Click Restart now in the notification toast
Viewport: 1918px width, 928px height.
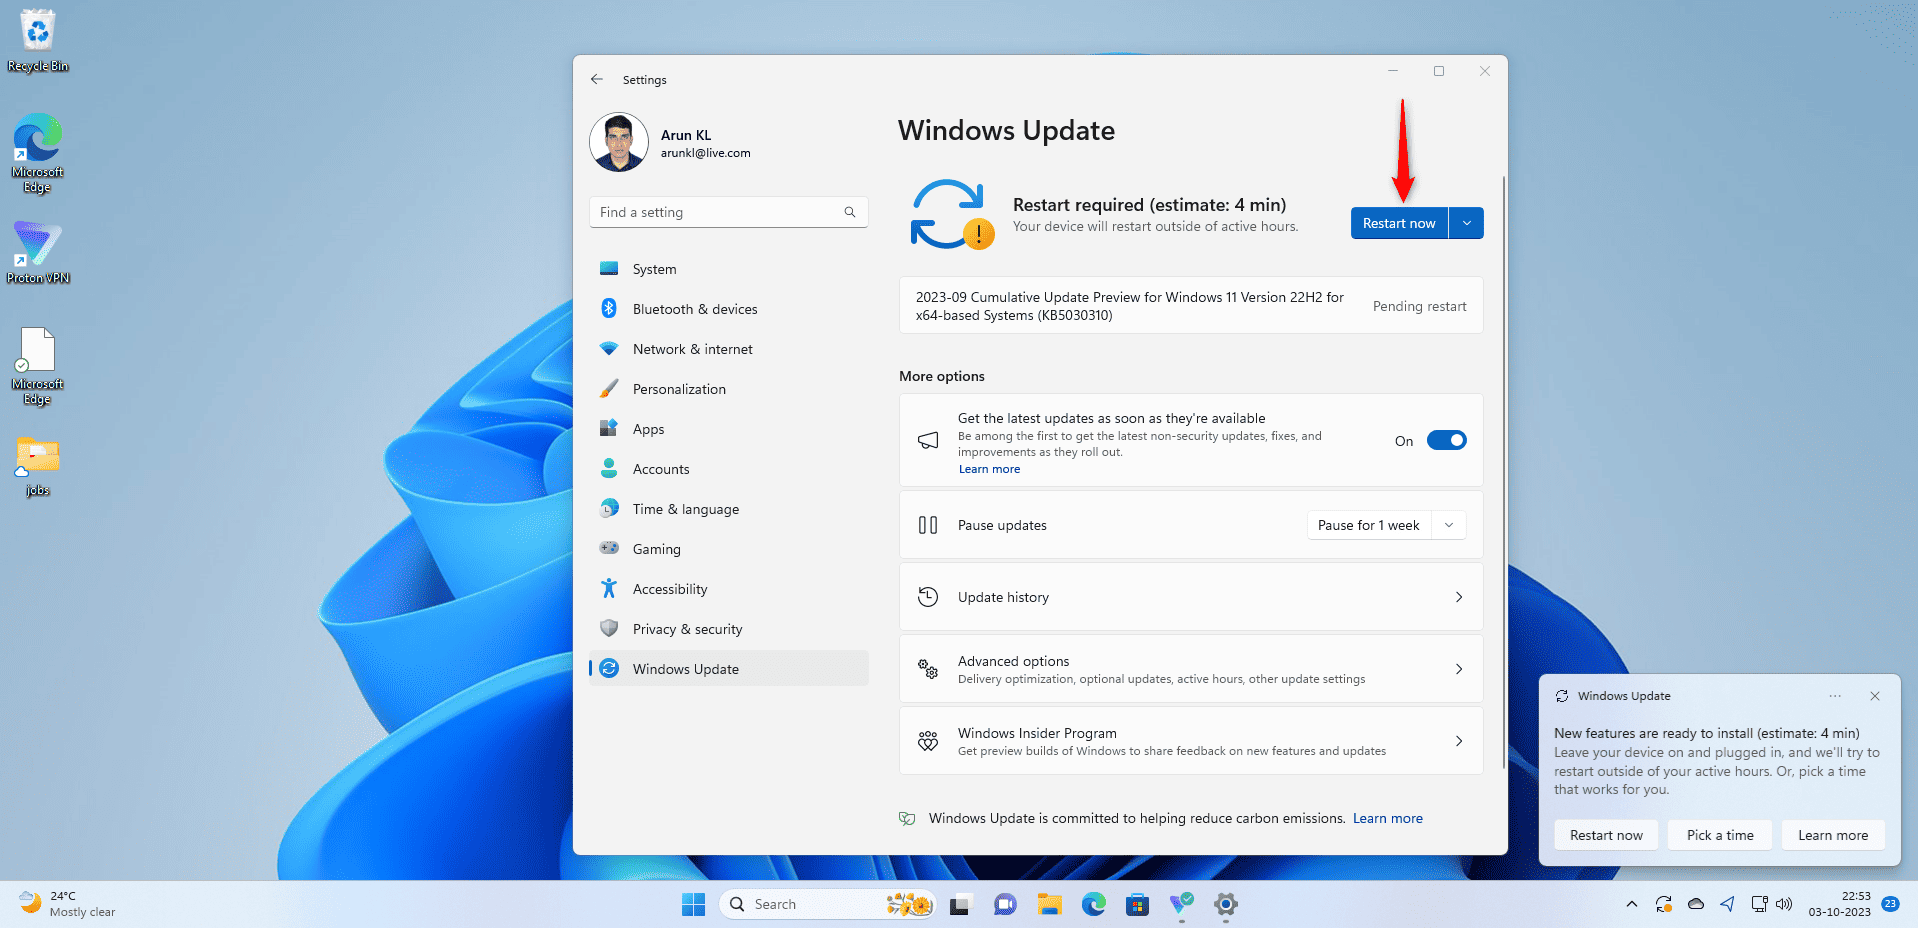(1606, 835)
